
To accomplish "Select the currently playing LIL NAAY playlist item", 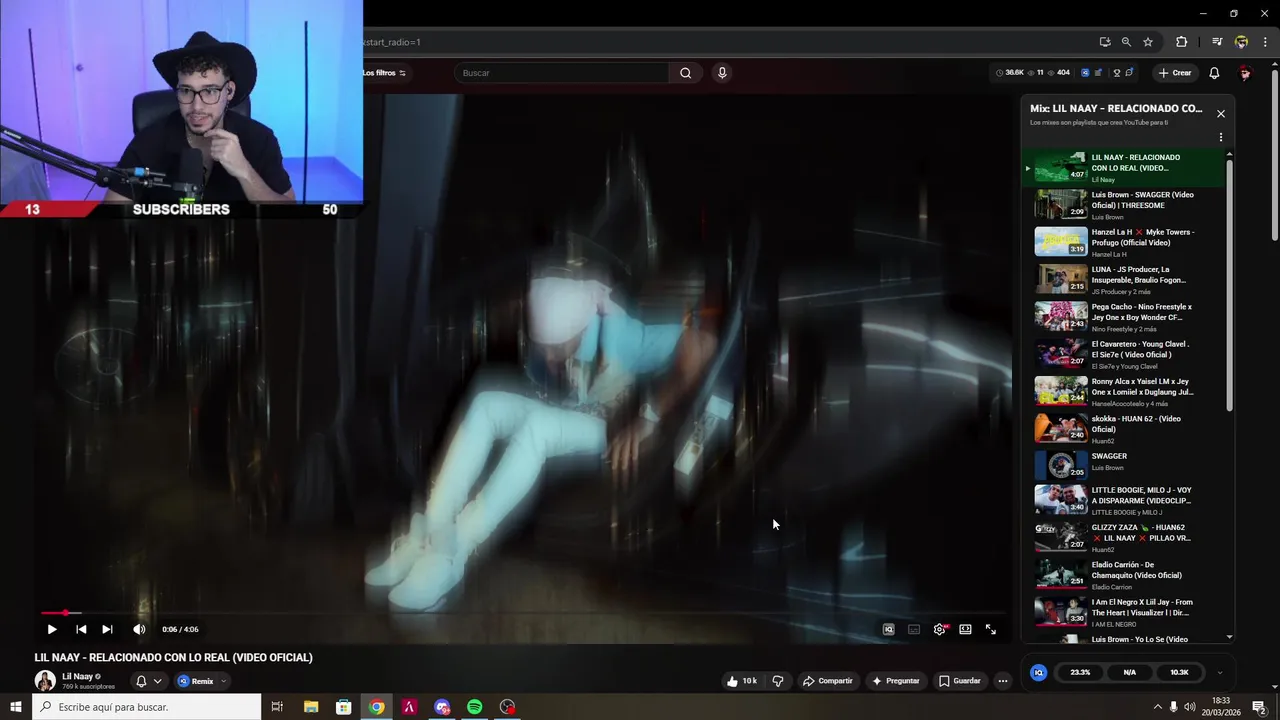I will point(1124,168).
